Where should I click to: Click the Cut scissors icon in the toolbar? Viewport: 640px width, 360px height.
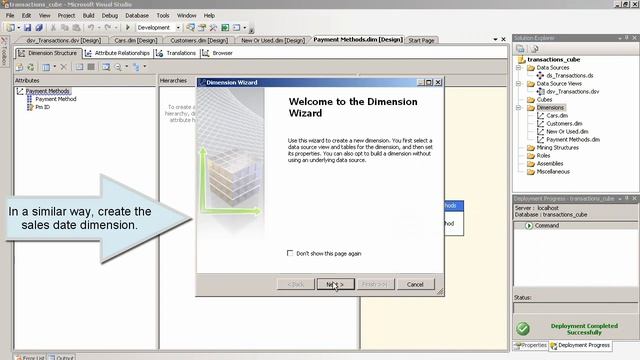coord(53,28)
